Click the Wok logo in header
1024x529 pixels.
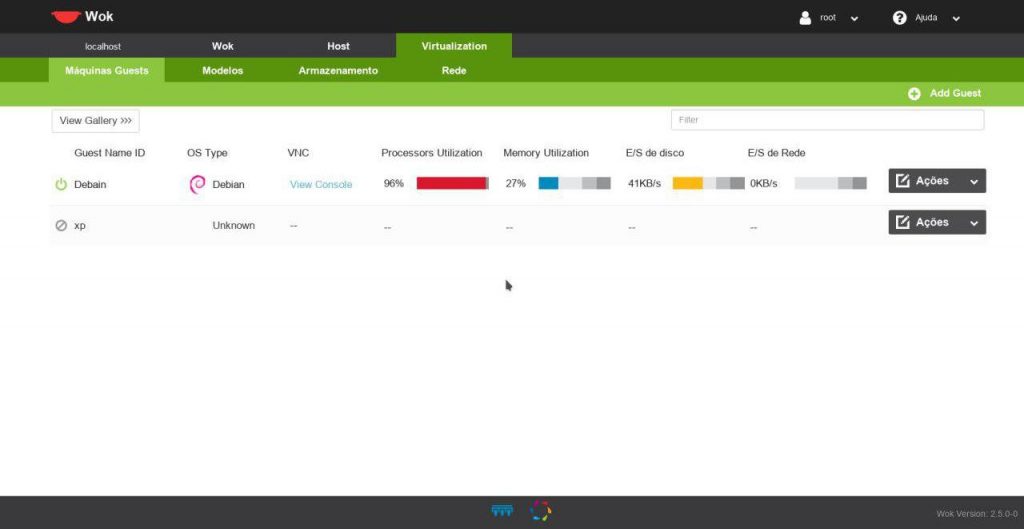pyautogui.click(x=66, y=17)
